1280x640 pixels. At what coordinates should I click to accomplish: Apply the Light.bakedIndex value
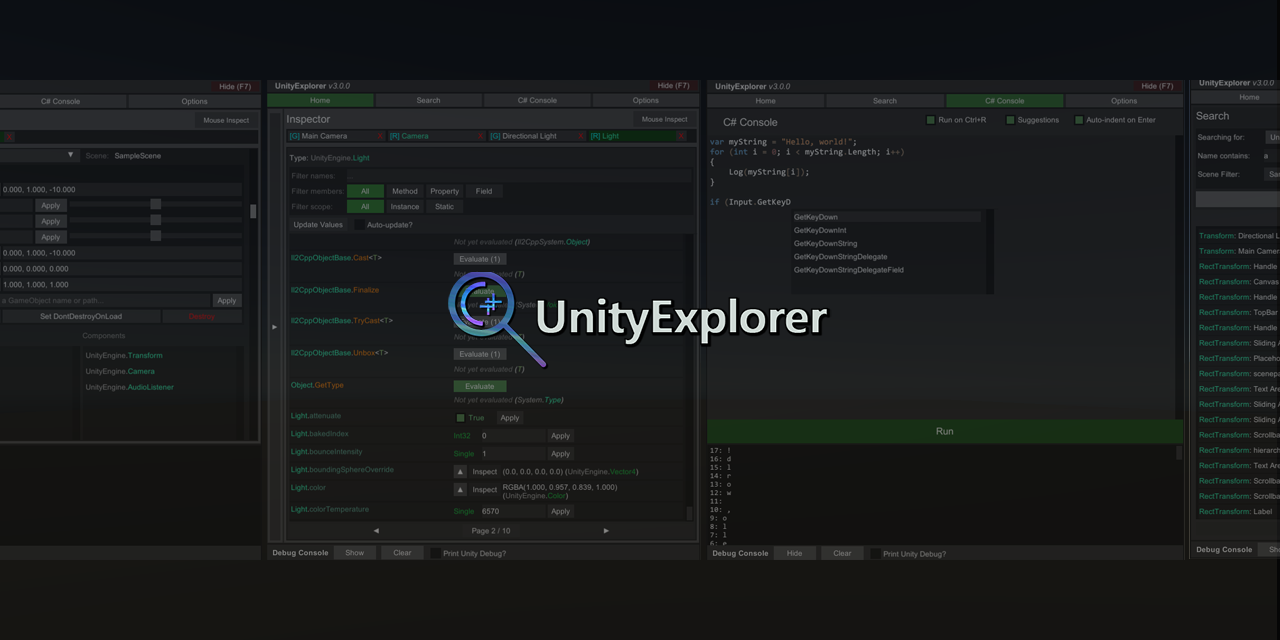[560, 436]
